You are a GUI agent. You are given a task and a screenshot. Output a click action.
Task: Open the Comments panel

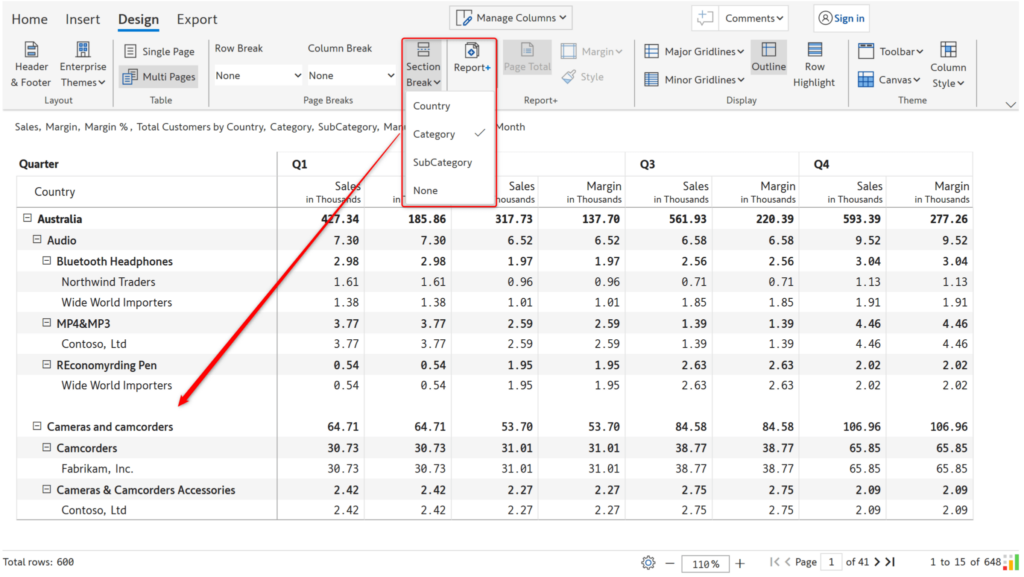[x=753, y=17]
